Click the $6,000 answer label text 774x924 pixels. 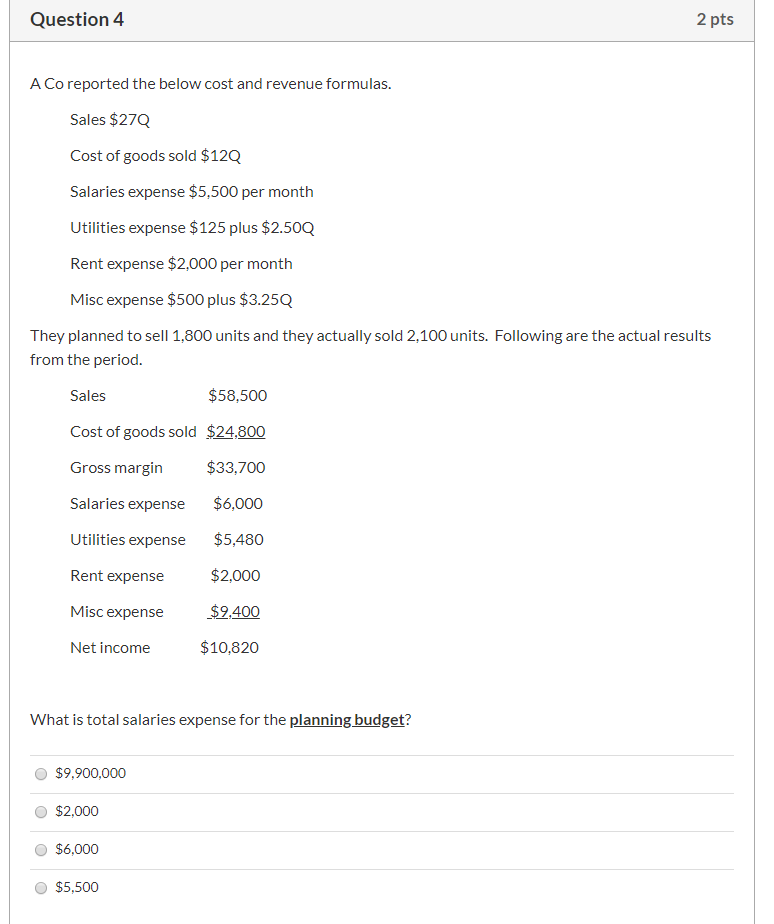click(77, 849)
